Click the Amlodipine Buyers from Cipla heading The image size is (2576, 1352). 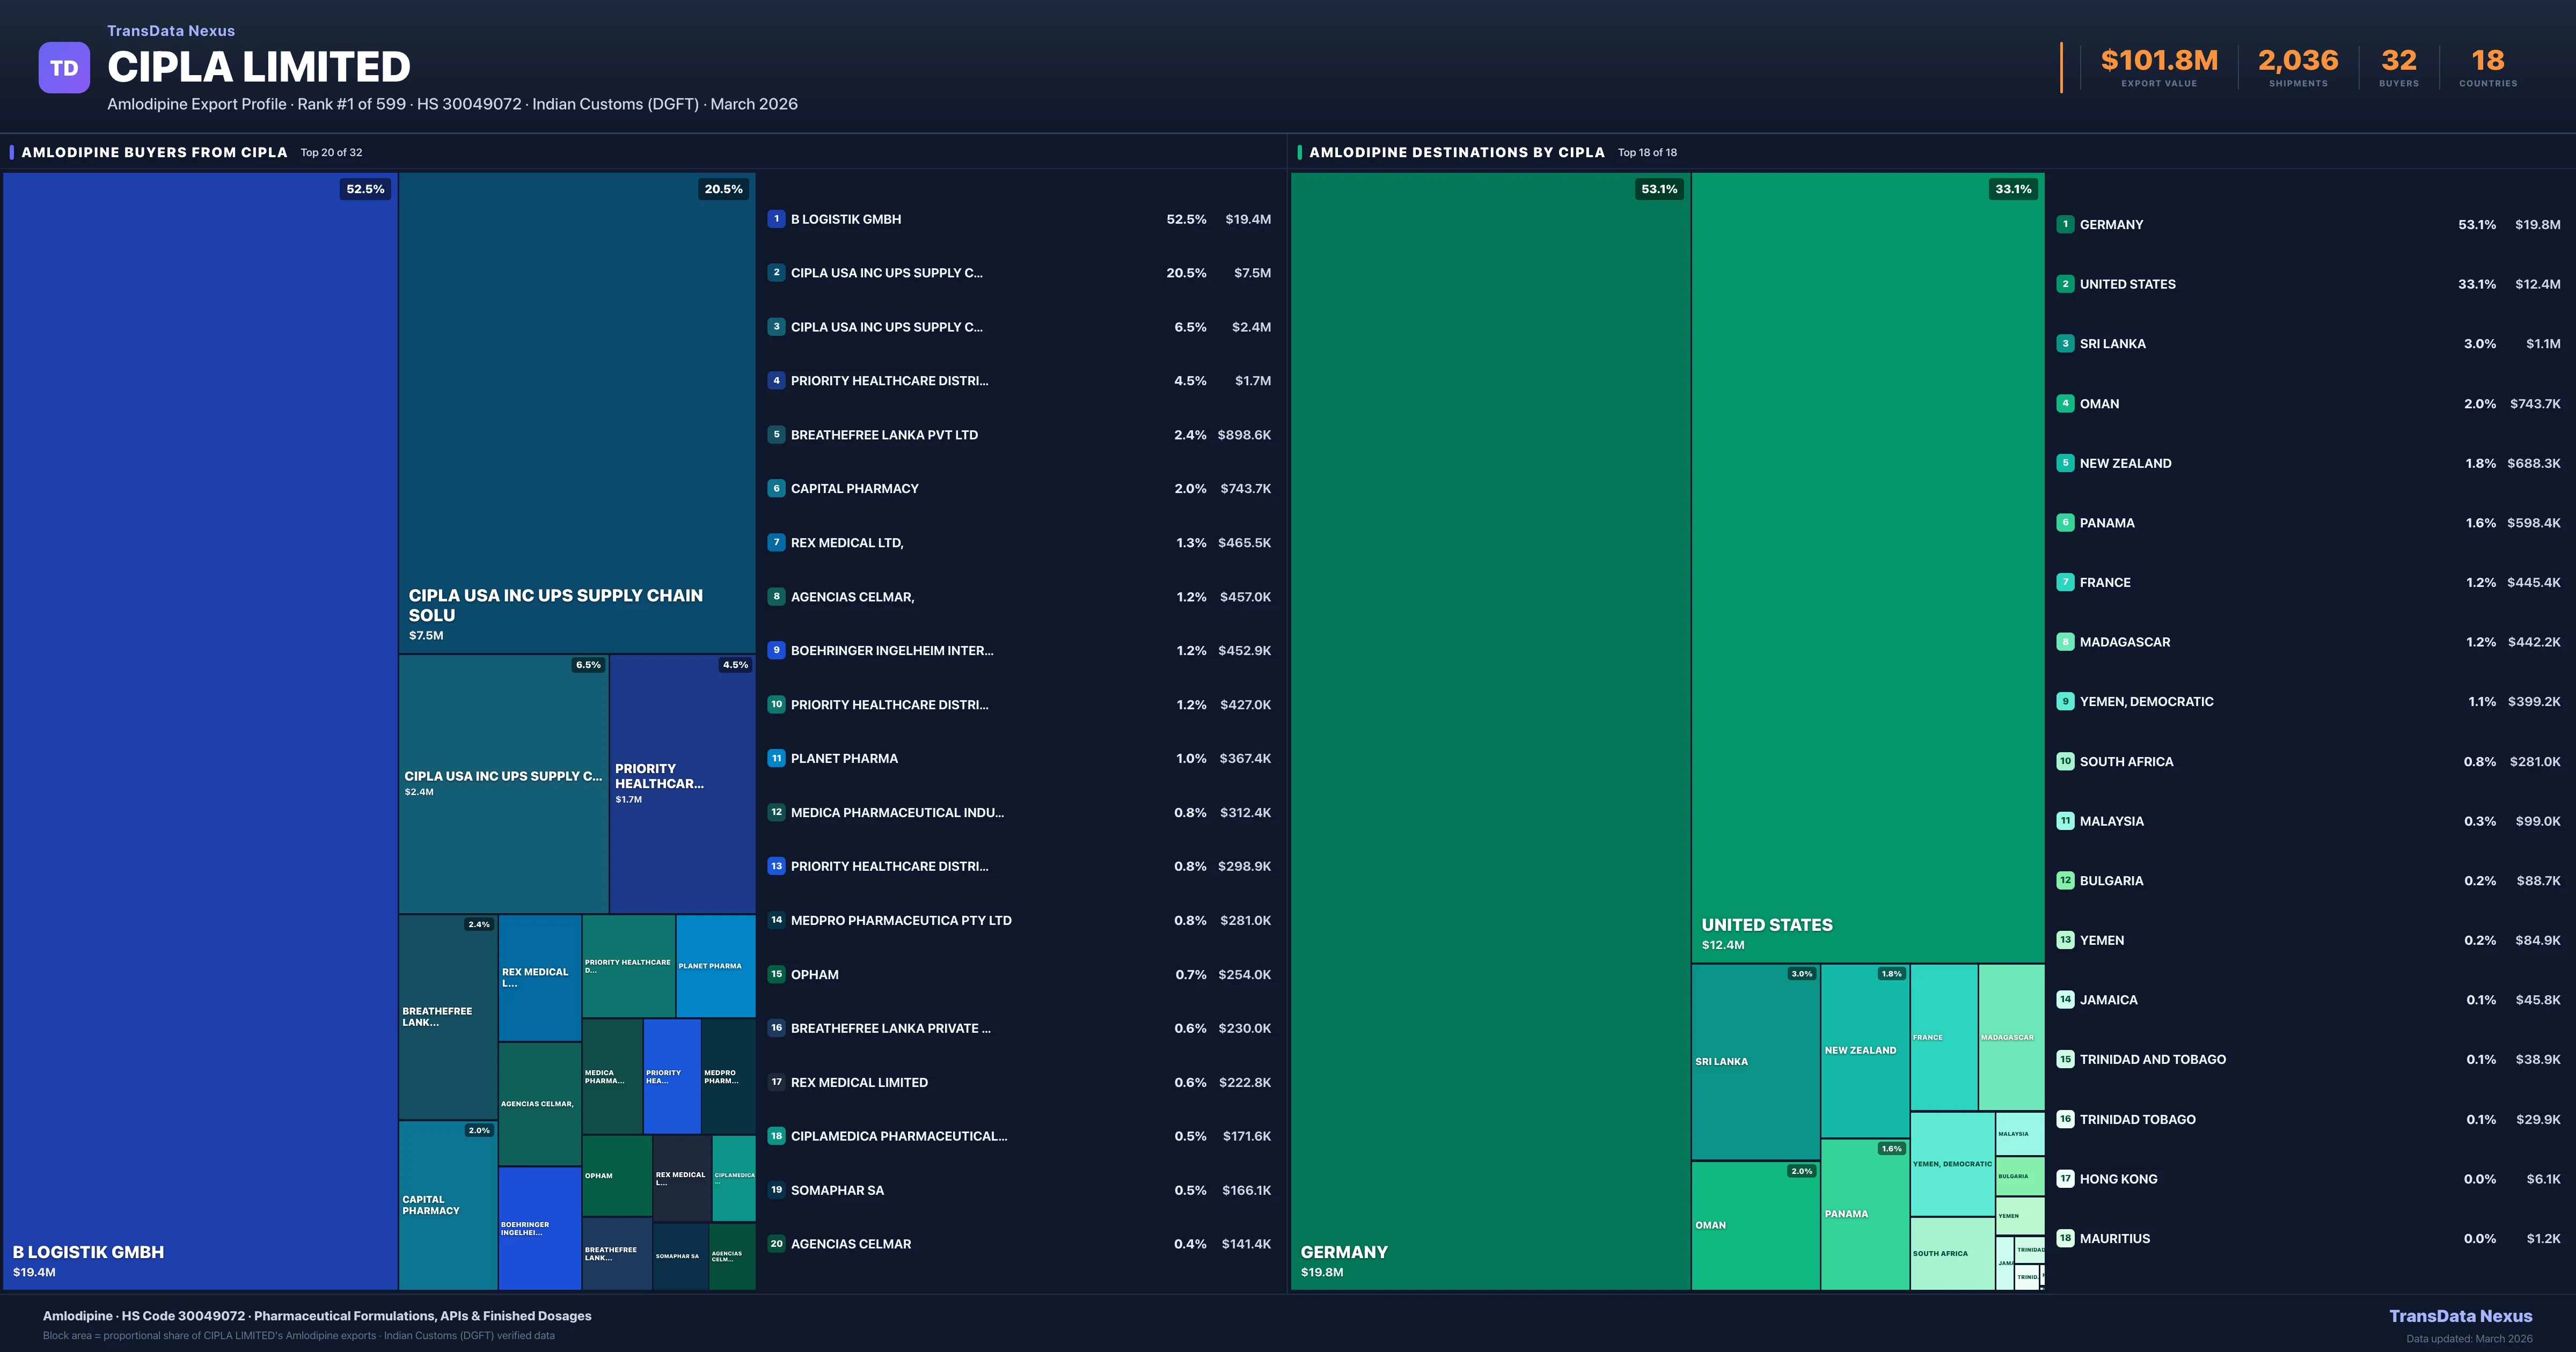(x=154, y=152)
